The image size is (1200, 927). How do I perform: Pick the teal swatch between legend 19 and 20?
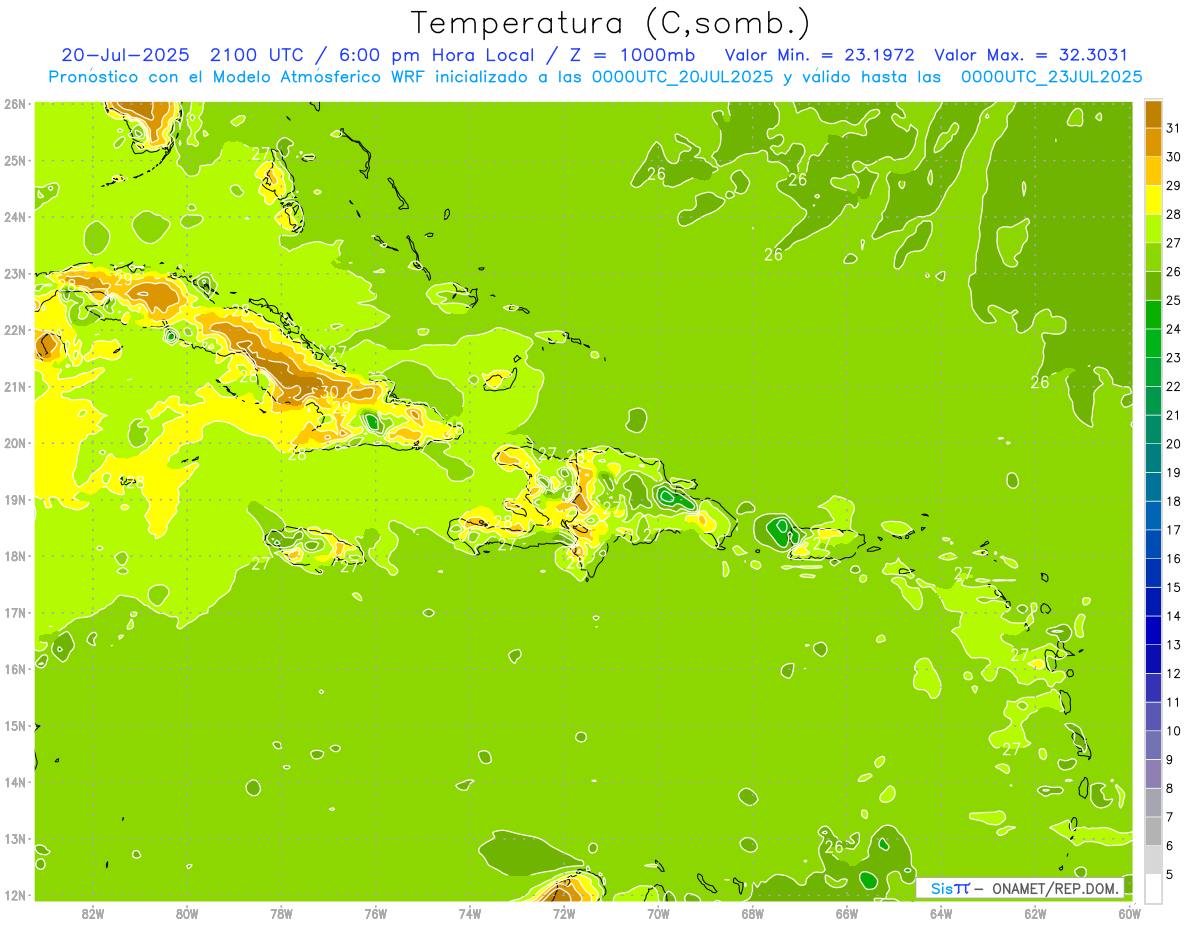1153,458
